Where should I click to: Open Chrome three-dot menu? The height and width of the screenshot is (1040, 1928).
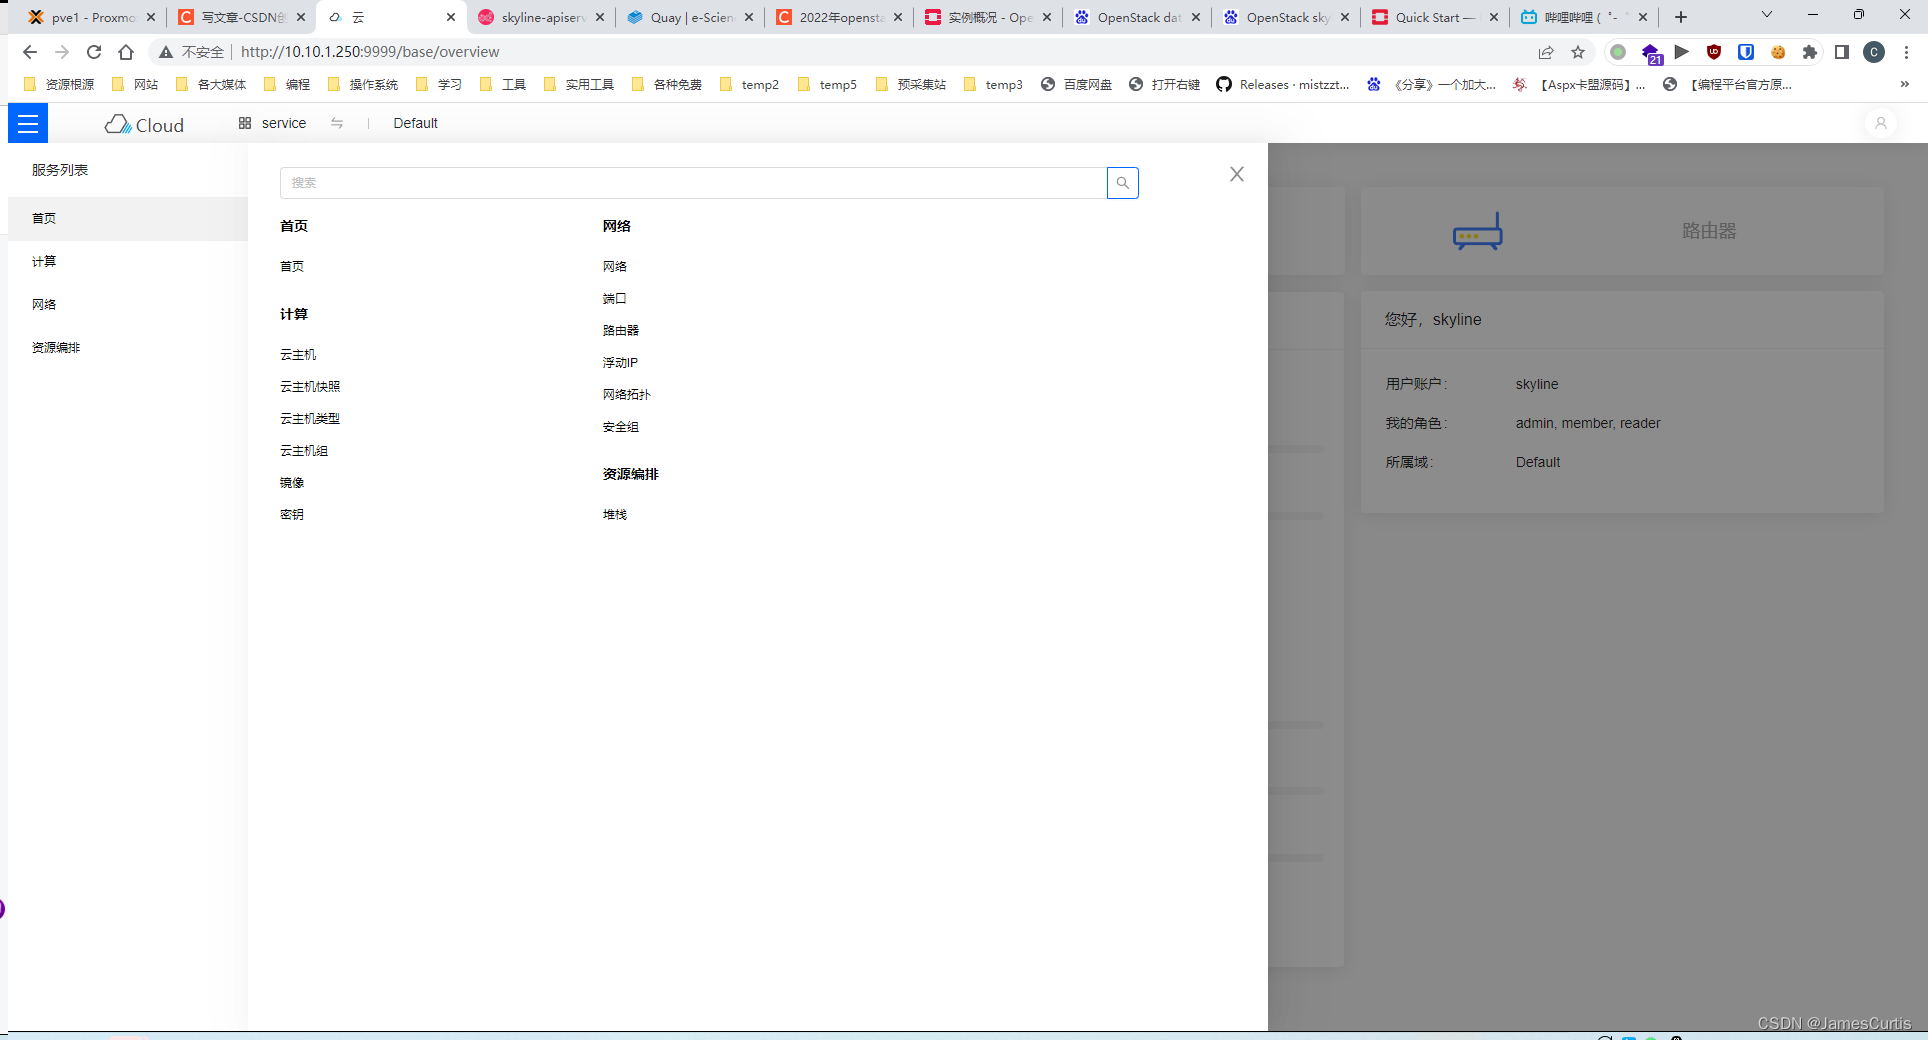(1907, 52)
